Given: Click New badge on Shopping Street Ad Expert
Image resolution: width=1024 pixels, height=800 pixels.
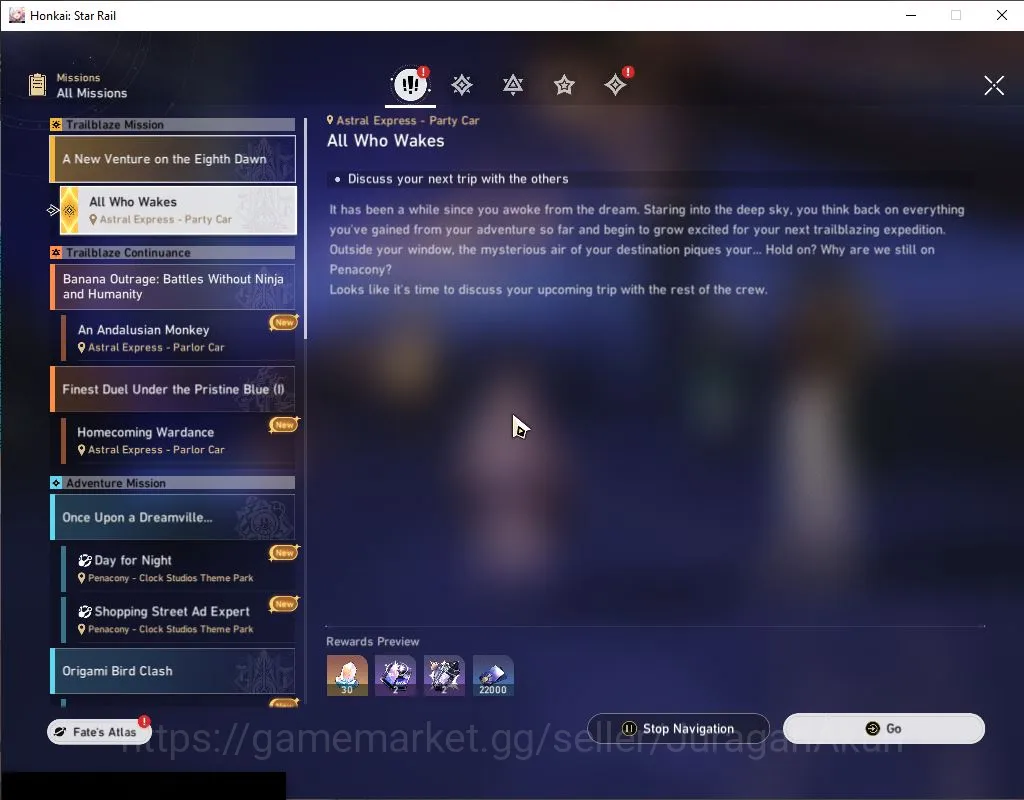Looking at the screenshot, I should point(283,604).
